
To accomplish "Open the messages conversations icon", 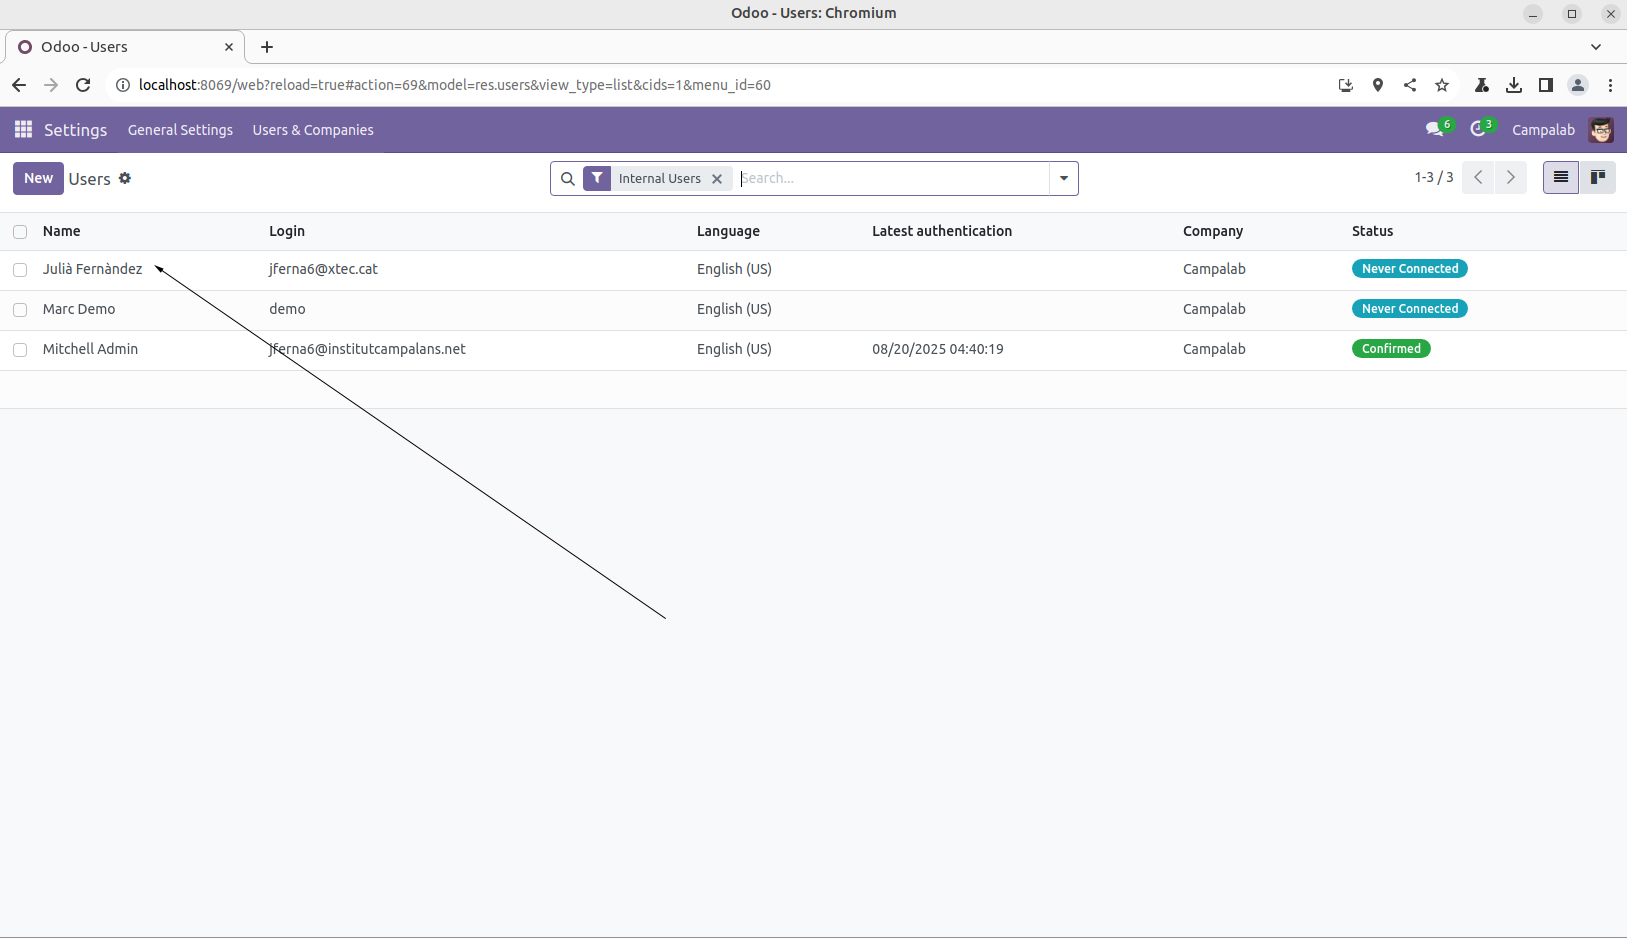I will click(1435, 130).
